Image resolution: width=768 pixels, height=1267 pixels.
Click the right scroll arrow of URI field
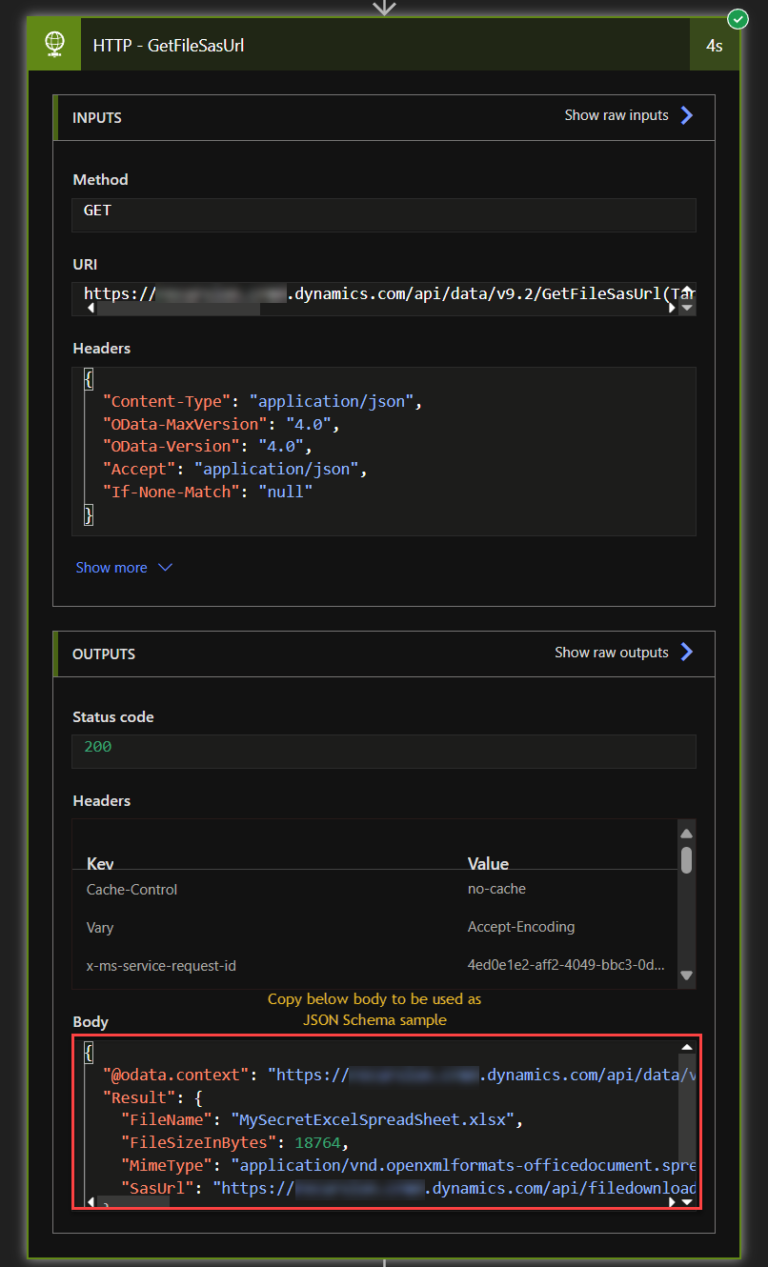click(672, 308)
